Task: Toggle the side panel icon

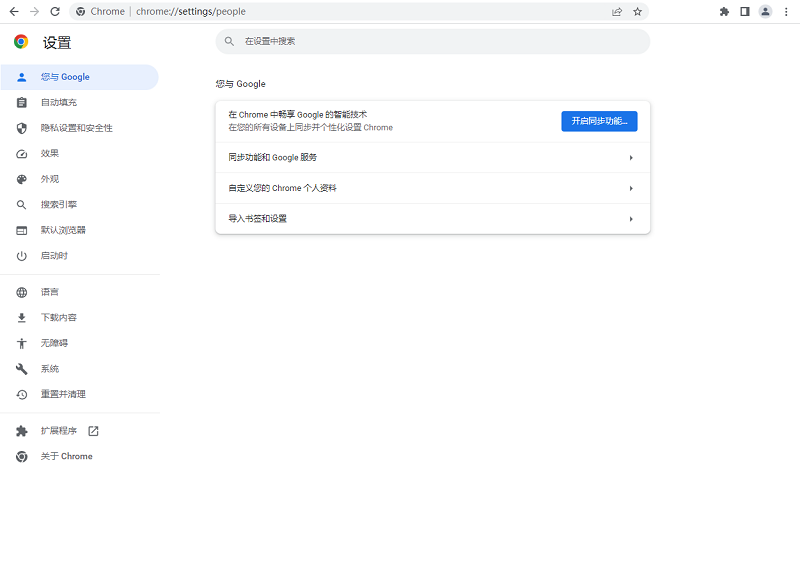Action: point(744,11)
